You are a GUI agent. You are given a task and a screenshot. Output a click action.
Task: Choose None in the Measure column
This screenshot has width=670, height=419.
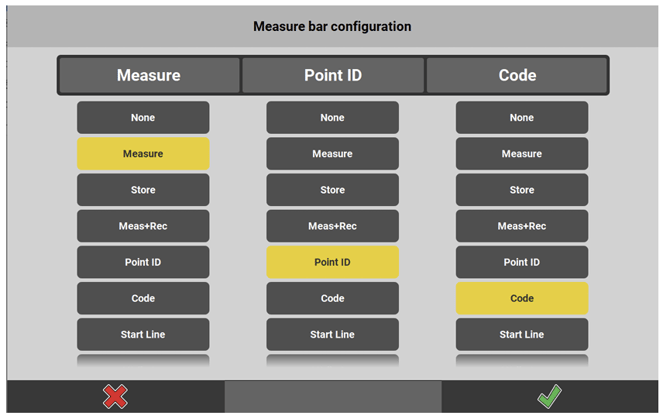click(x=143, y=118)
